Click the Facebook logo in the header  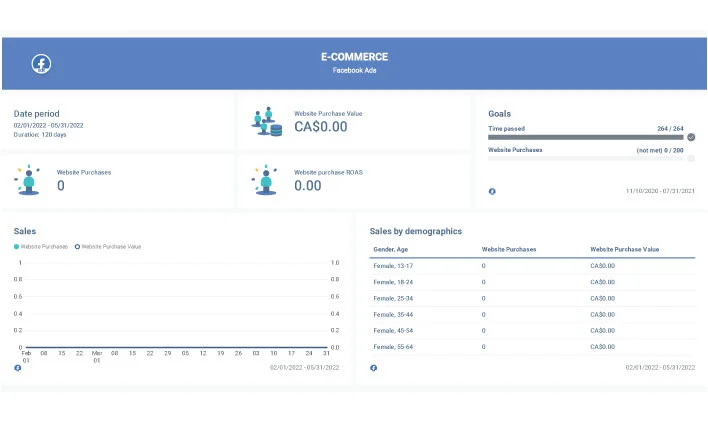coord(41,64)
